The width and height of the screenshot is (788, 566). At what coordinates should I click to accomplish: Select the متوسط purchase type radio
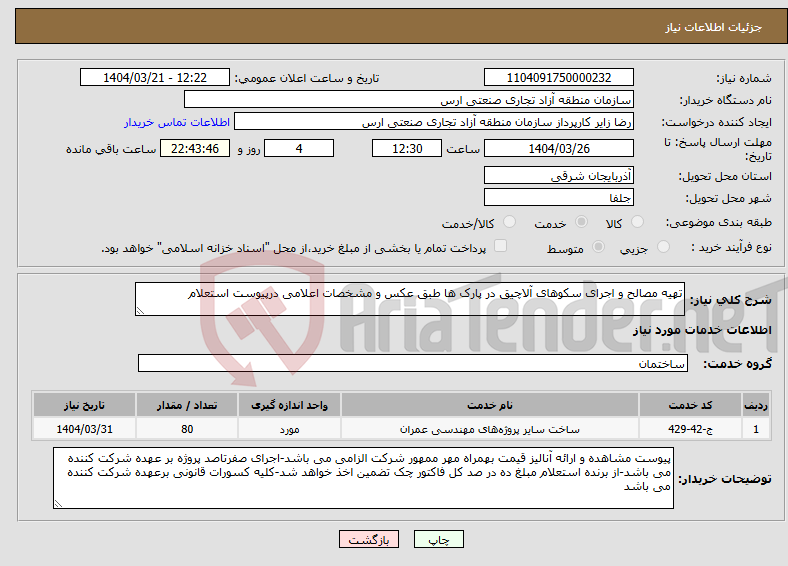tap(599, 246)
